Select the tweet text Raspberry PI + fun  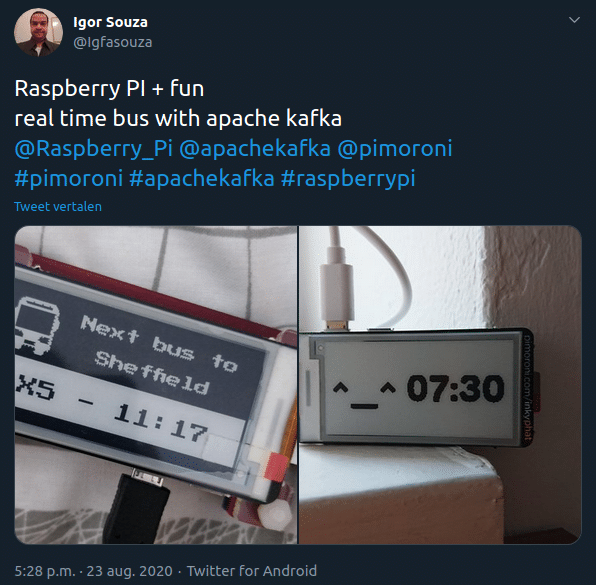point(109,89)
